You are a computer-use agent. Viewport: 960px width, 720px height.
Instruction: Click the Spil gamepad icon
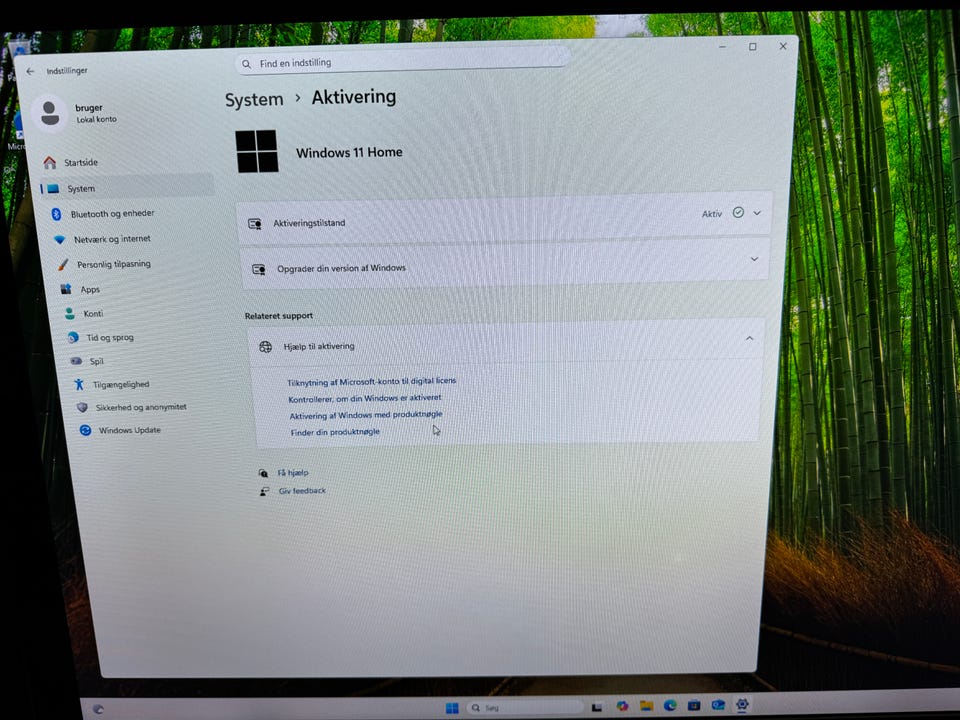(x=77, y=361)
